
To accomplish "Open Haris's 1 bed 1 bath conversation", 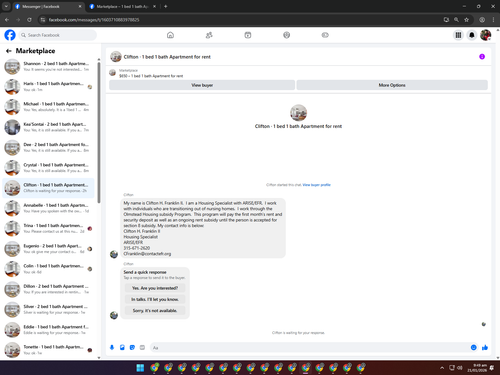I will [48, 87].
